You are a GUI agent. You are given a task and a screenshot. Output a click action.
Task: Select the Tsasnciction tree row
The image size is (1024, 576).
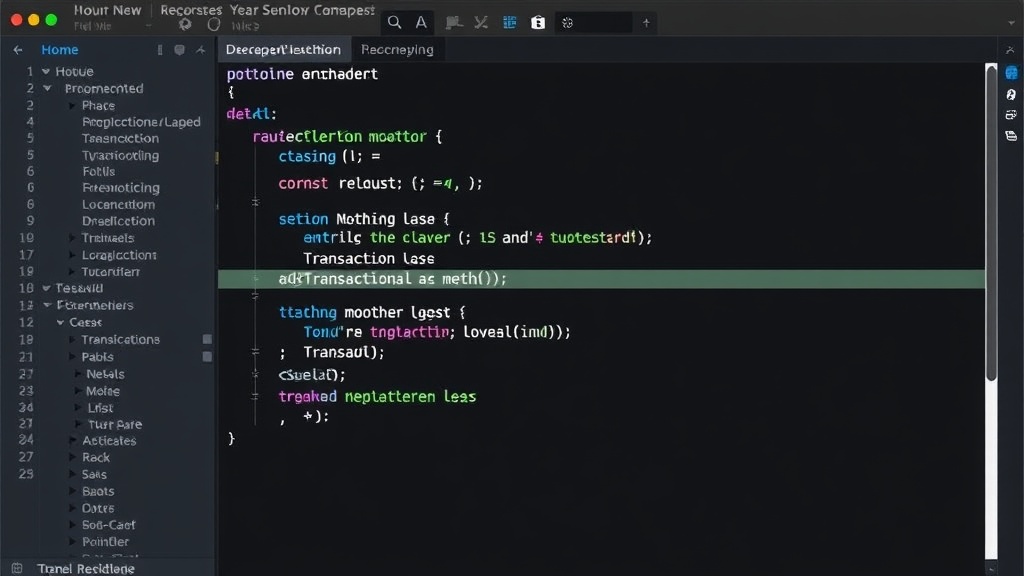120,138
